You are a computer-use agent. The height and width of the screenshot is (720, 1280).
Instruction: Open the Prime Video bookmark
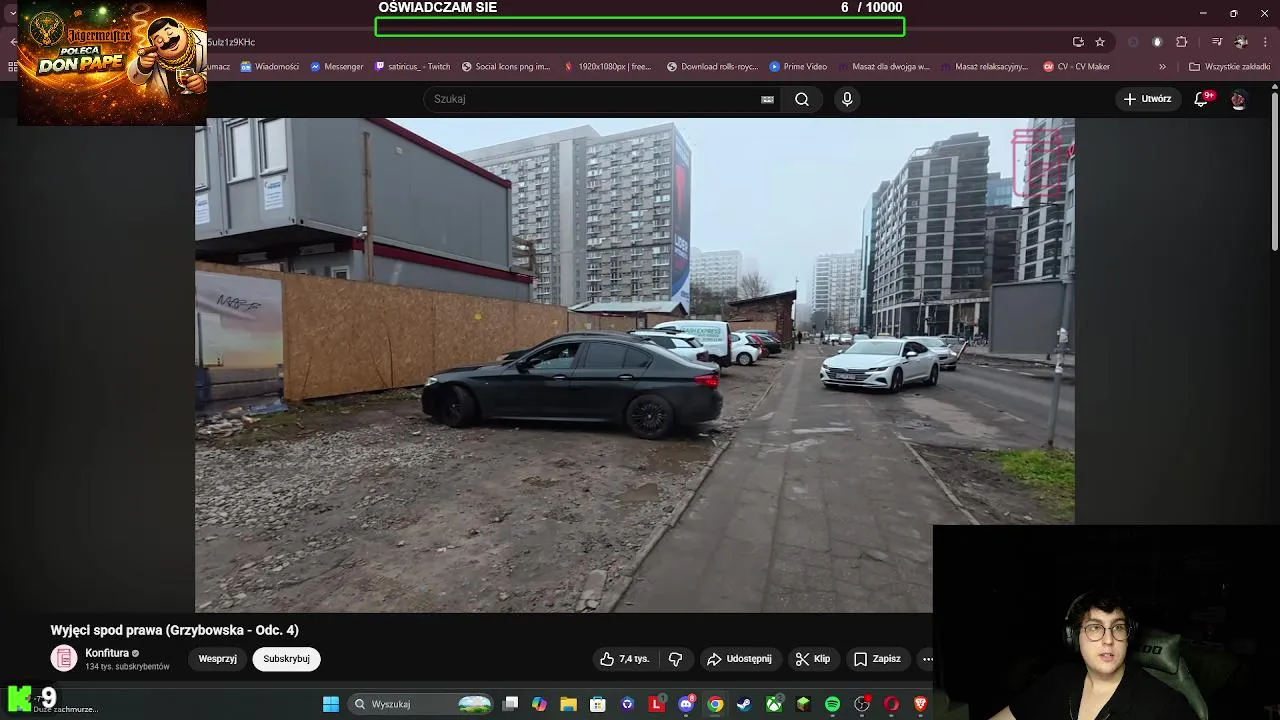click(x=798, y=67)
